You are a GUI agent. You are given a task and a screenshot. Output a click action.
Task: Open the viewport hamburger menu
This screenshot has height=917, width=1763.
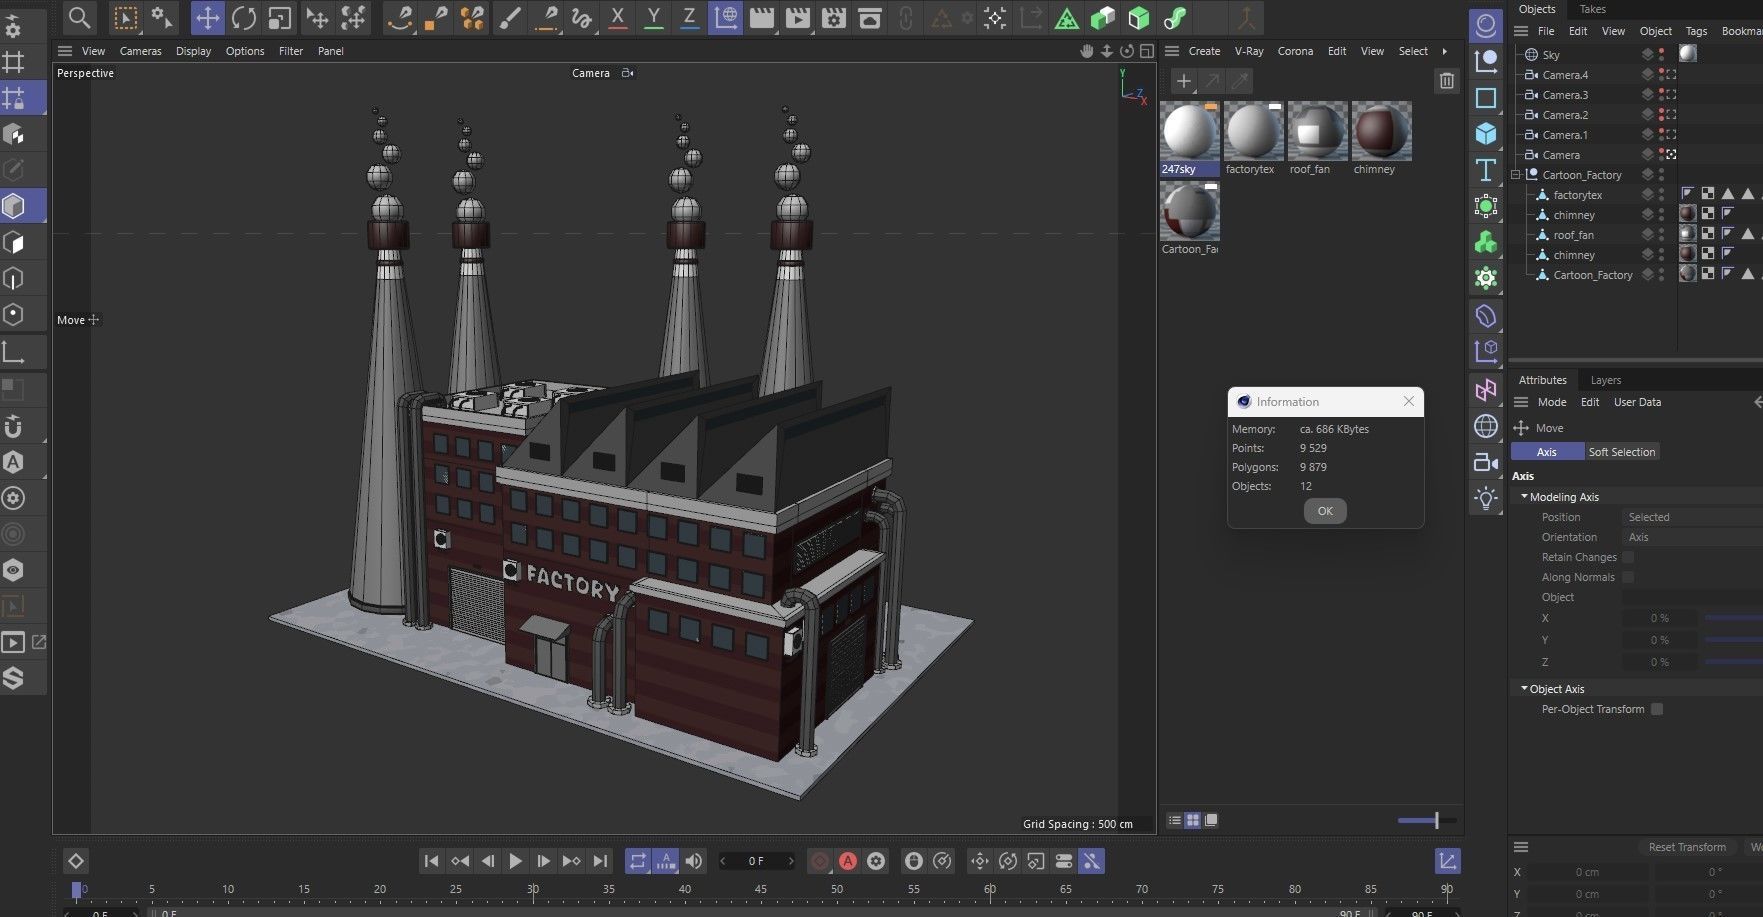(65, 51)
